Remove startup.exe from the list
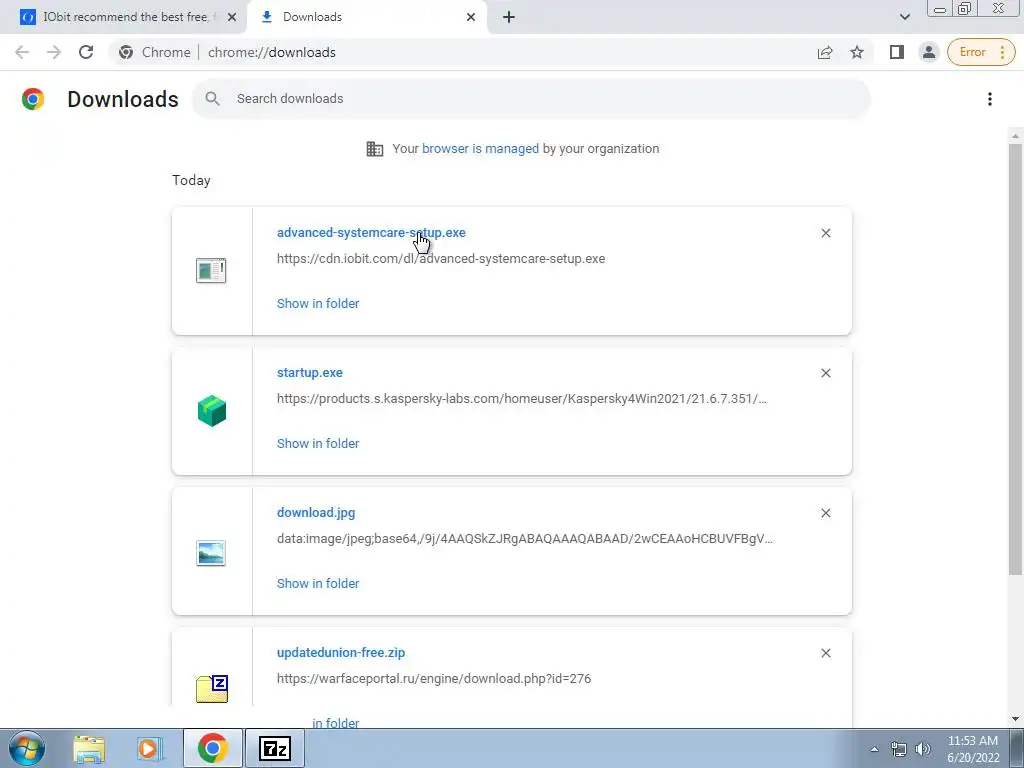 [x=825, y=373]
